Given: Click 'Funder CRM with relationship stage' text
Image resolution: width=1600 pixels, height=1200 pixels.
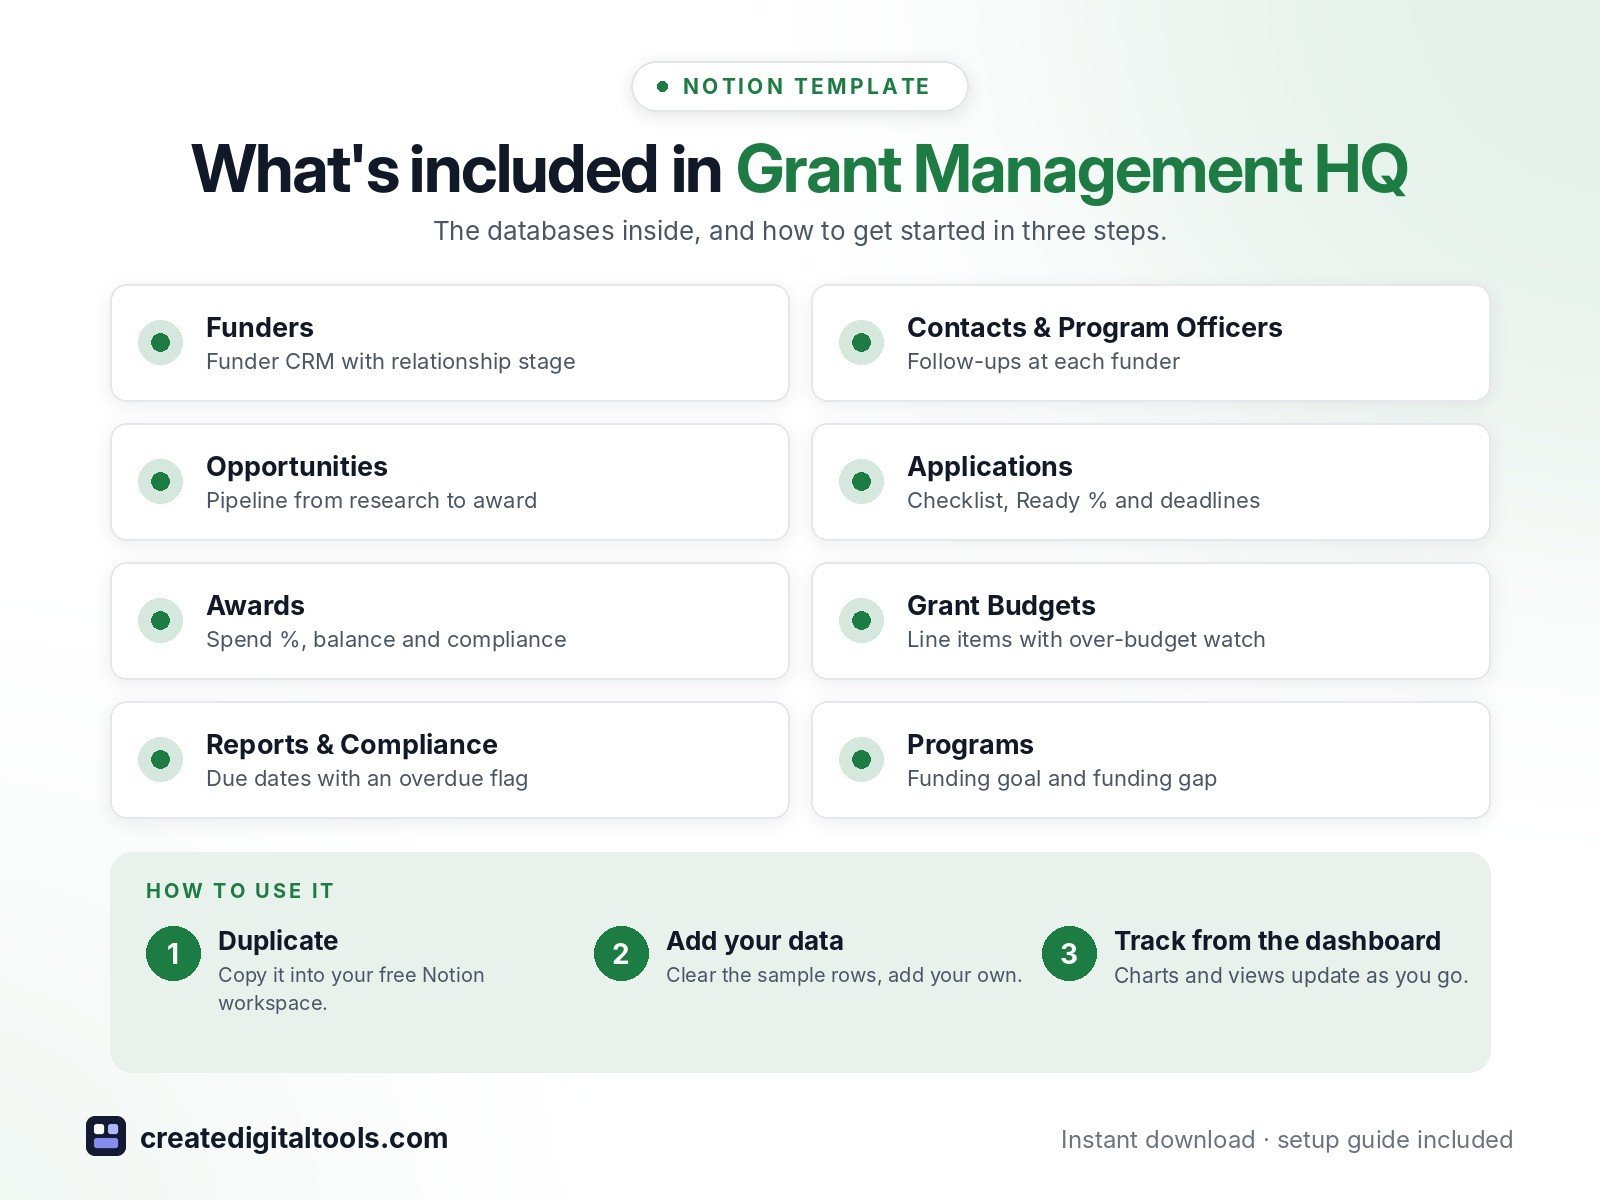Looking at the screenshot, I should pos(391,362).
